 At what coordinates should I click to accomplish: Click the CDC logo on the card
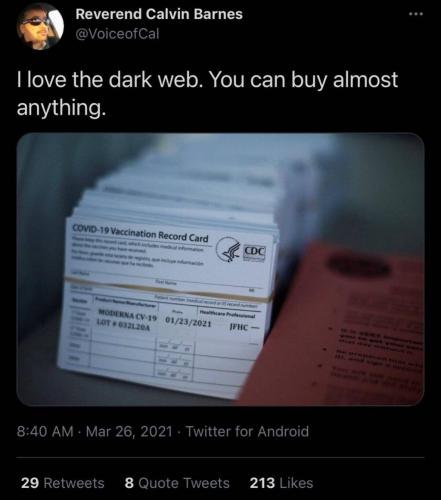coord(255,252)
